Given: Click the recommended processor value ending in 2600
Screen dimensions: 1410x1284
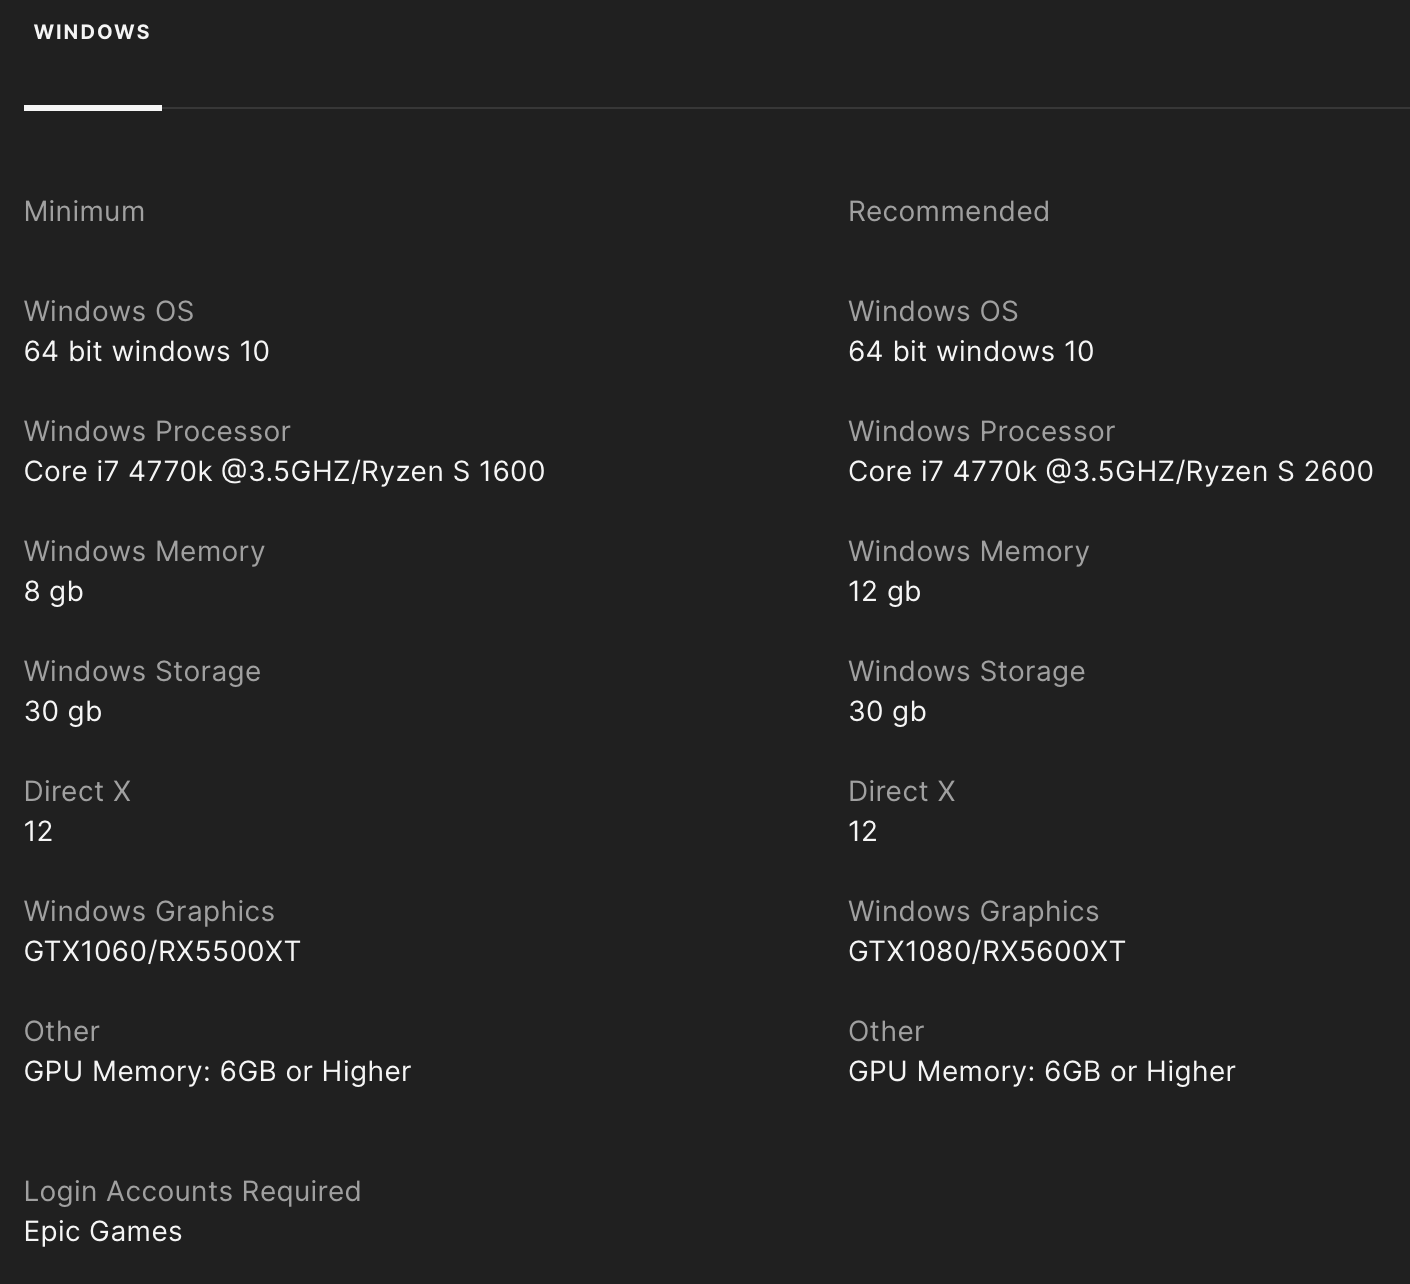Looking at the screenshot, I should [x=1110, y=471].
